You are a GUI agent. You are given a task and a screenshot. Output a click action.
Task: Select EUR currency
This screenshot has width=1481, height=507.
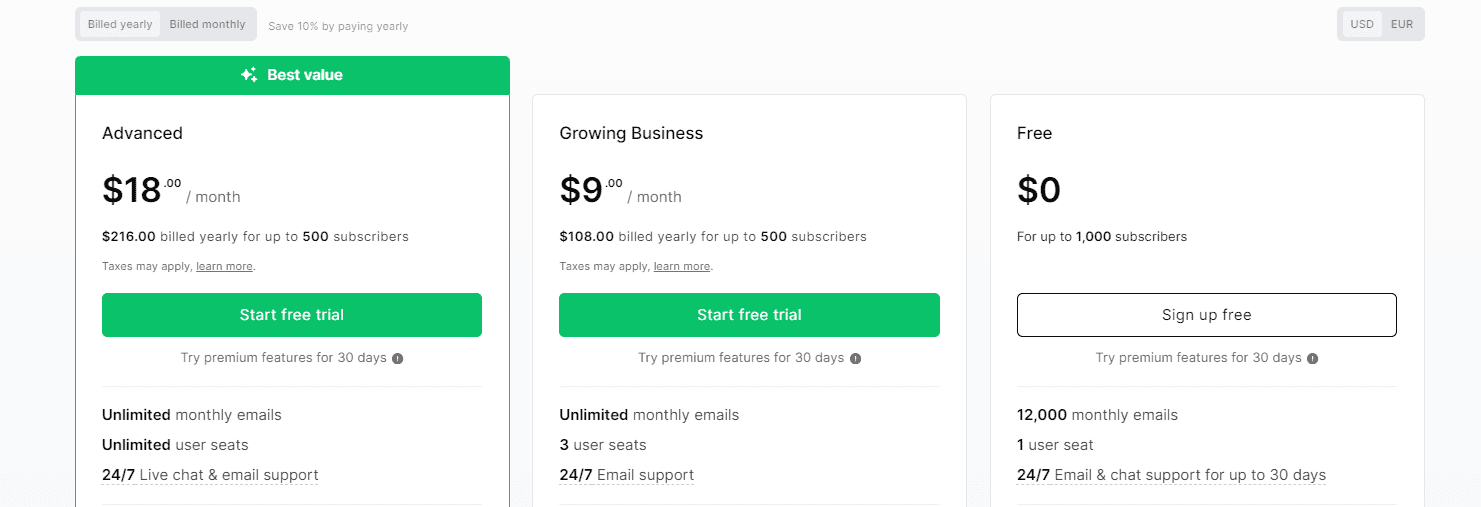click(1402, 24)
